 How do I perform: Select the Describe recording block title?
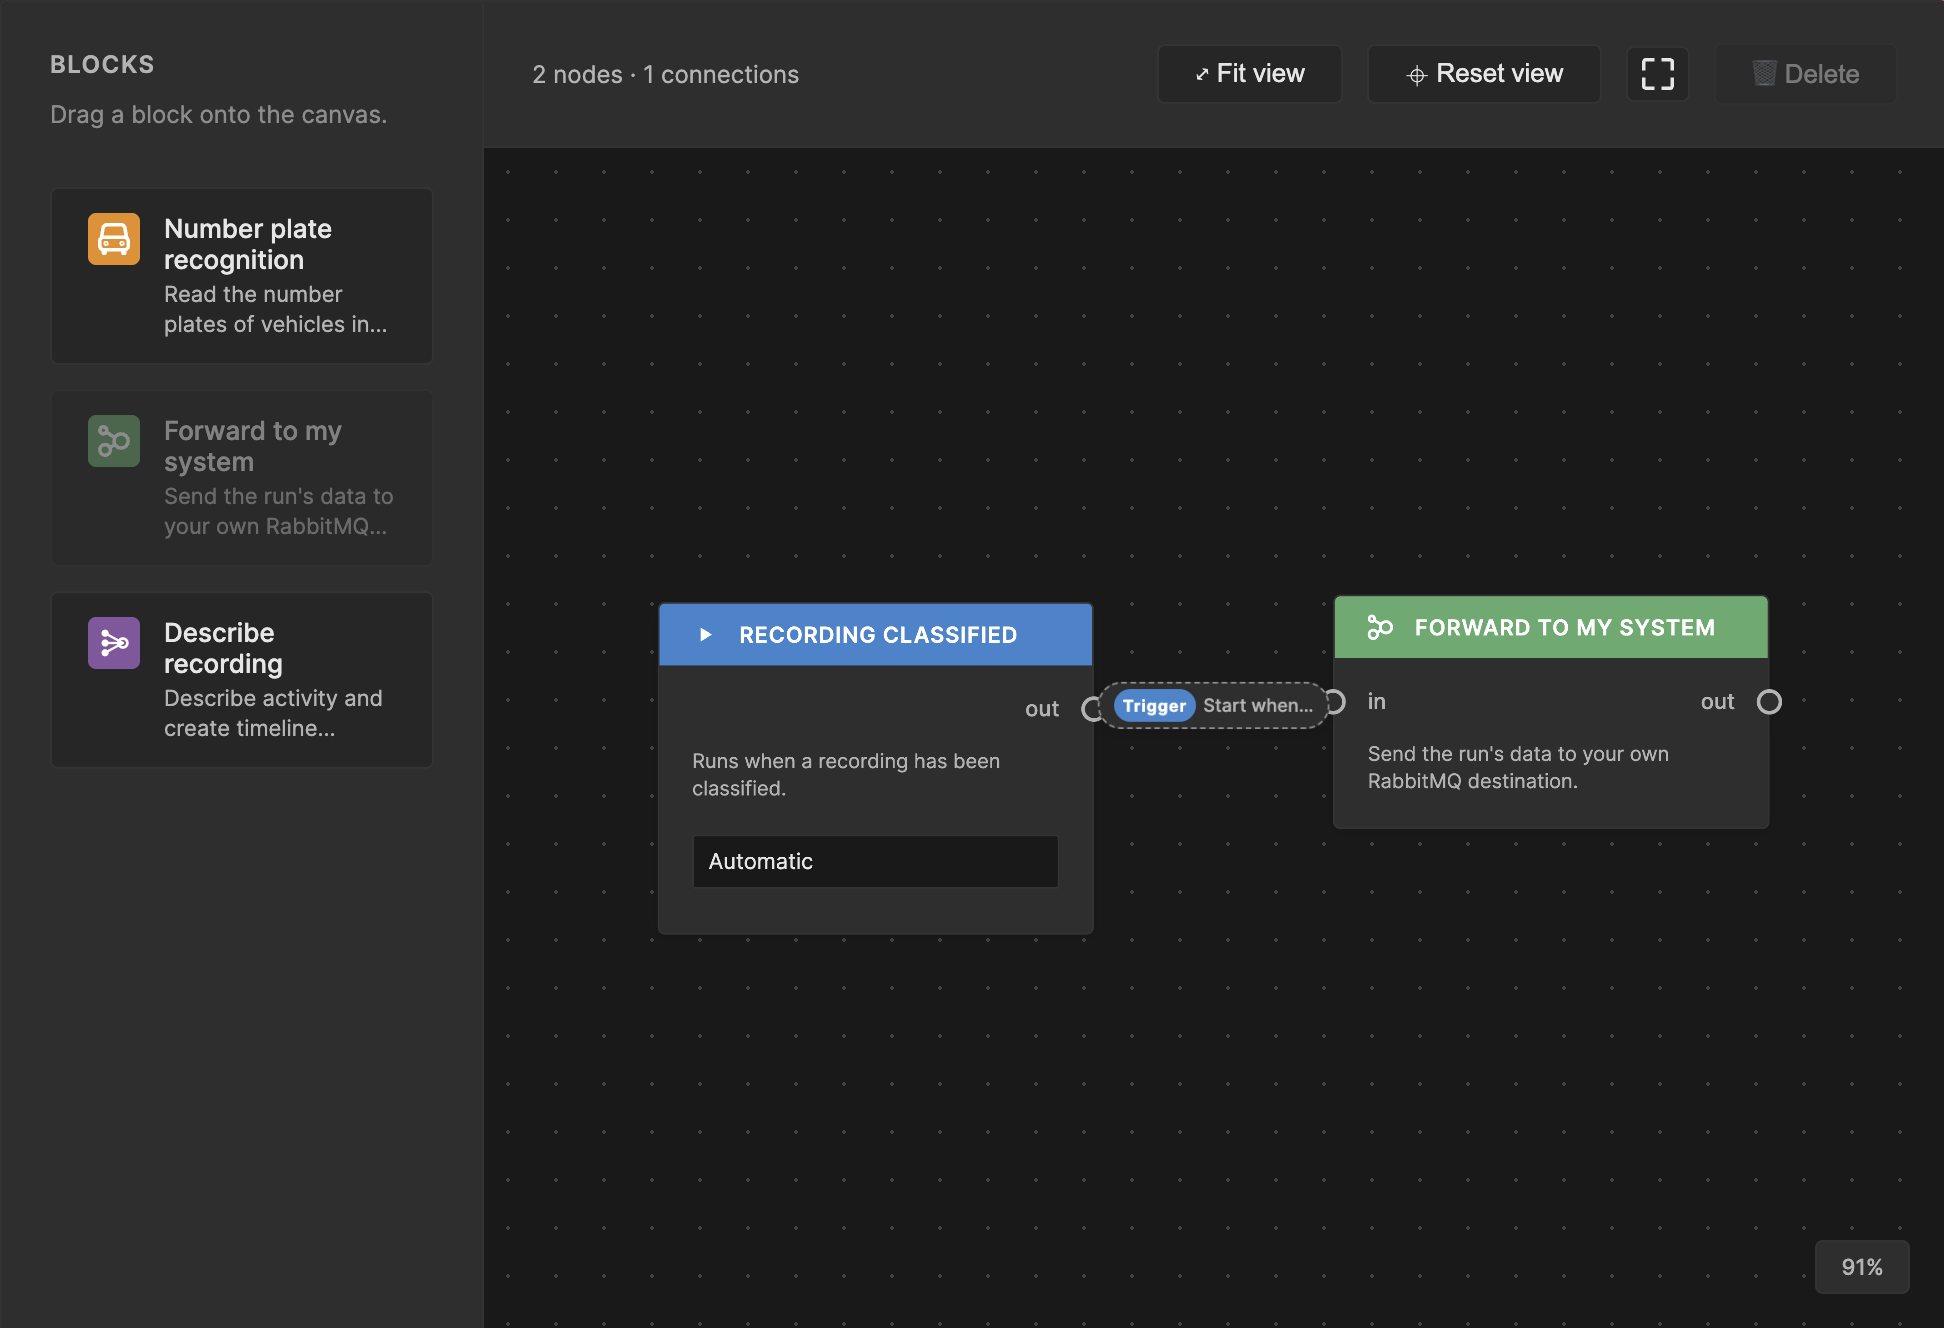pos(223,648)
